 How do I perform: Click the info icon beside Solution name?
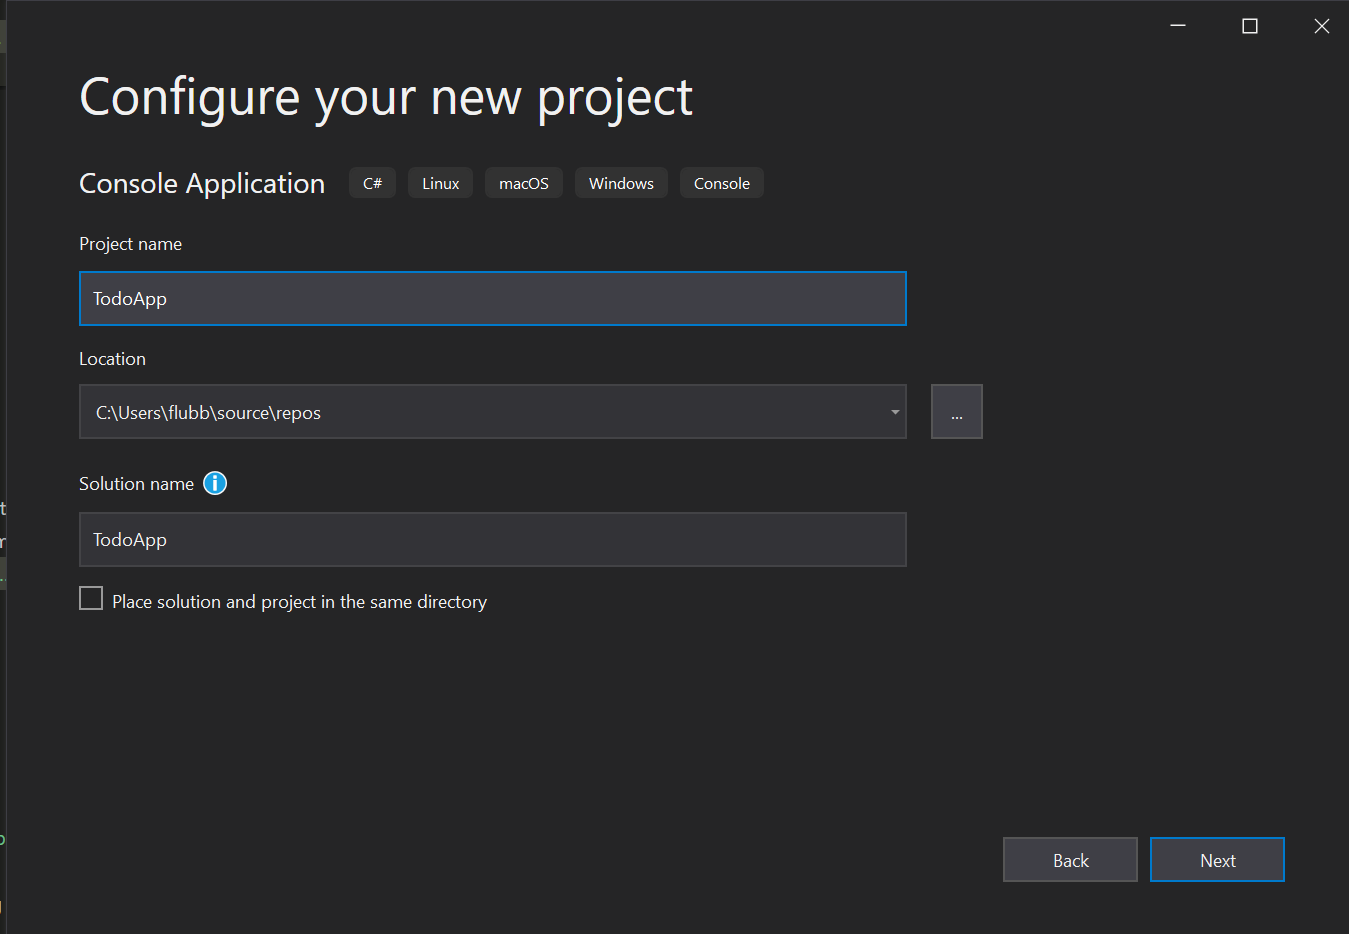[x=215, y=483]
